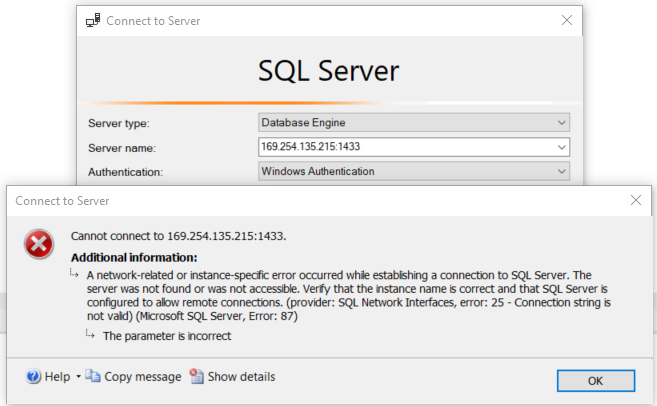Click the Help question mark icon
The image size is (657, 406).
[x=33, y=376]
